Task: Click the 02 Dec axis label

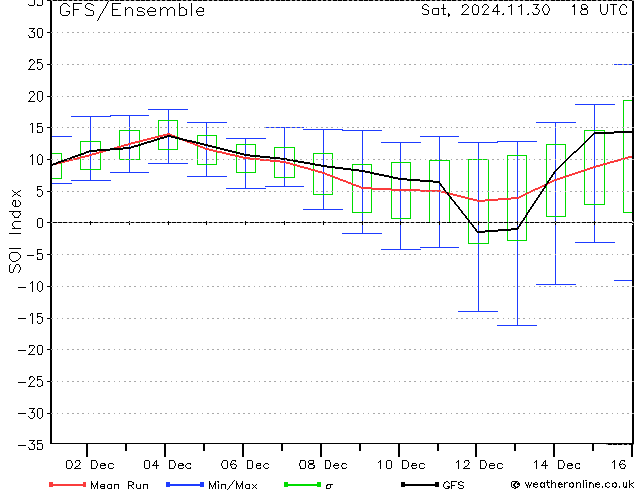Action: pyautogui.click(x=90, y=465)
